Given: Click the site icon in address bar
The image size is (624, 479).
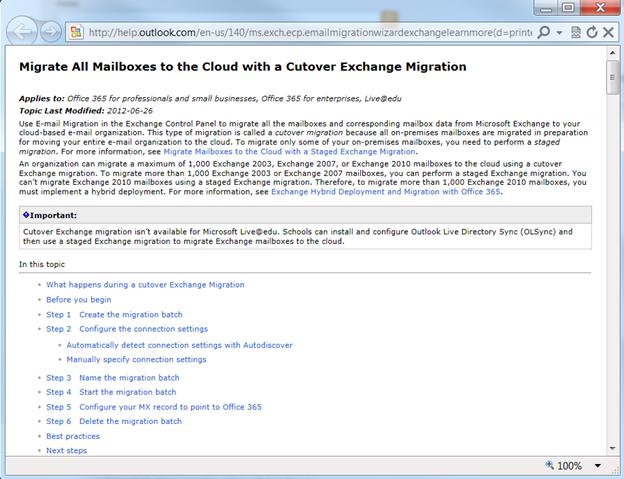Looking at the screenshot, I should pos(76,32).
